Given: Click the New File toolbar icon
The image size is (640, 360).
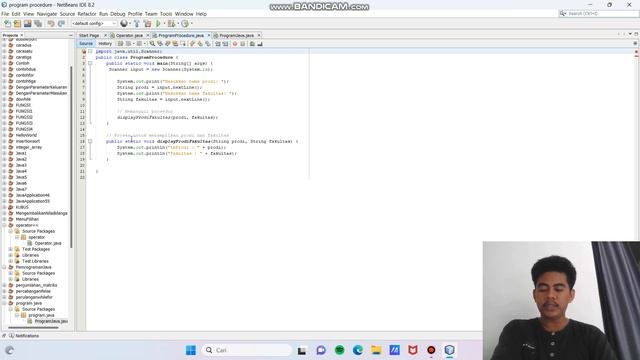Looking at the screenshot, I should click(x=7, y=24).
